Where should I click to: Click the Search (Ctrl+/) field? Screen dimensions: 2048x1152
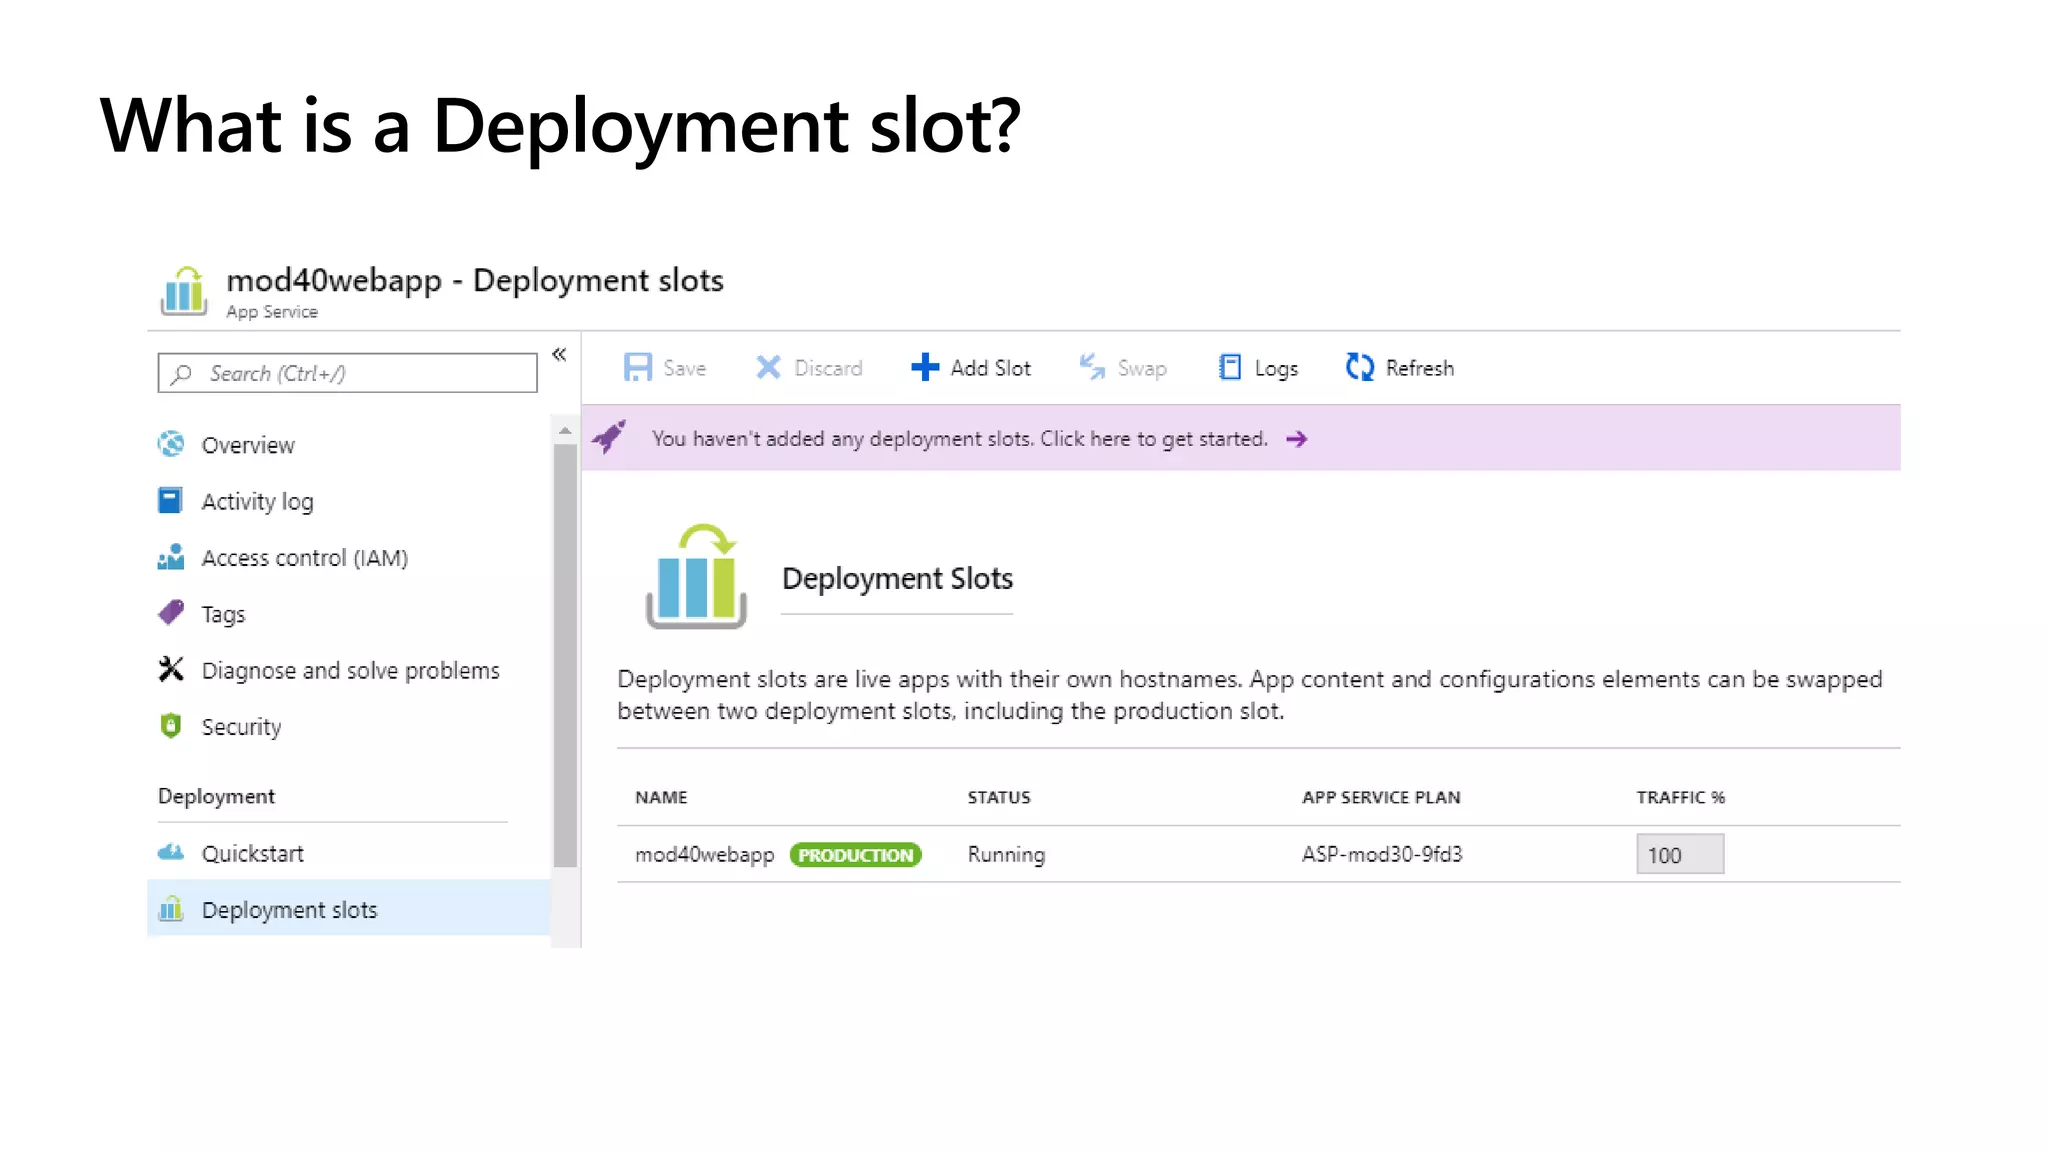point(347,373)
